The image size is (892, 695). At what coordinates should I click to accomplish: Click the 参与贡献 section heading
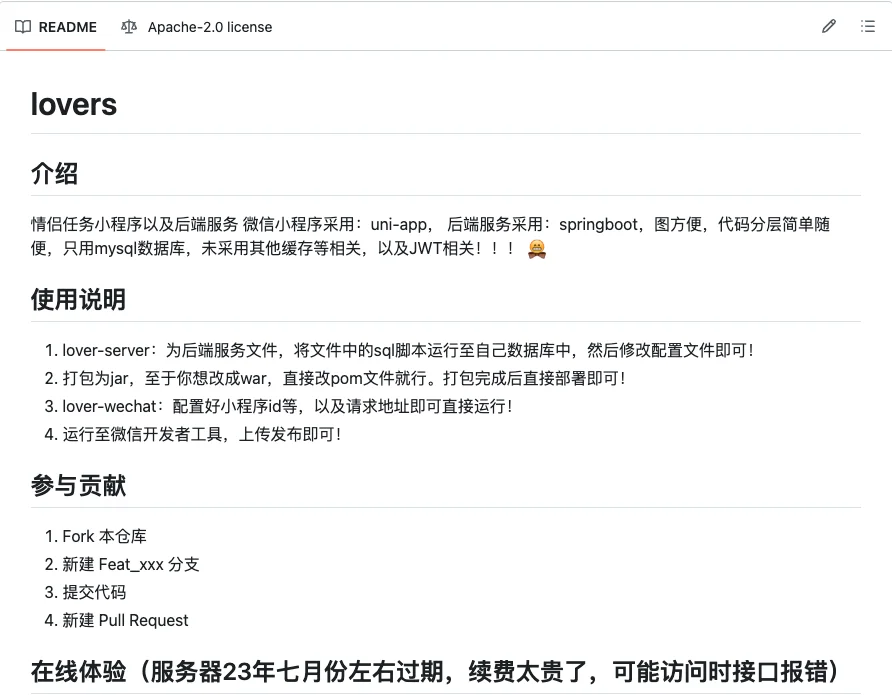80,485
